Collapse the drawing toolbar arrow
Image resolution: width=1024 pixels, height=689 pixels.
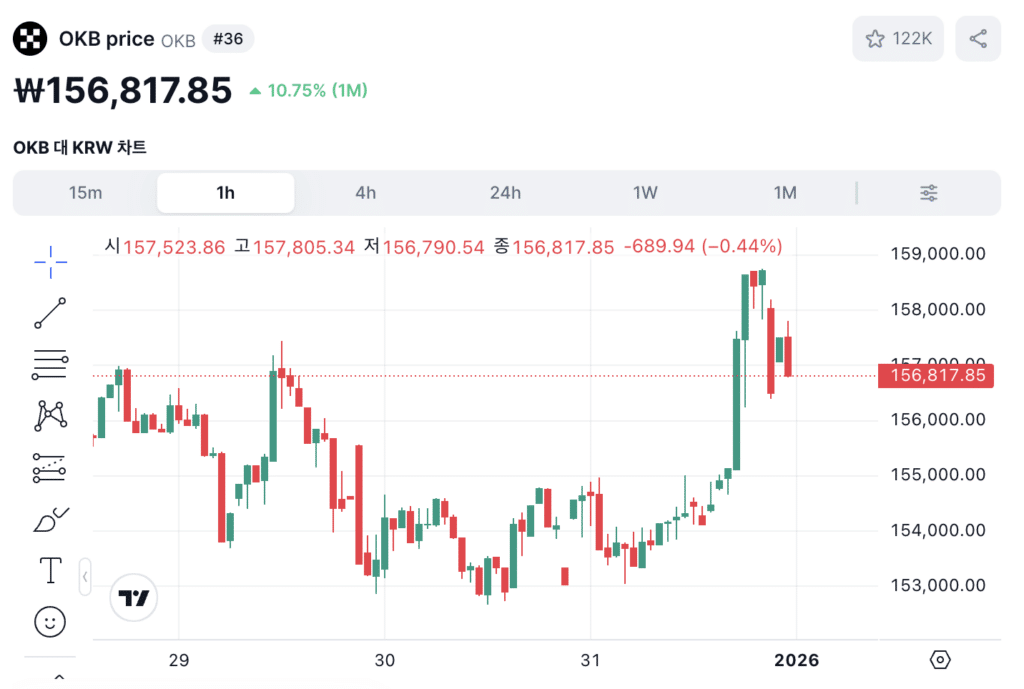(85, 577)
